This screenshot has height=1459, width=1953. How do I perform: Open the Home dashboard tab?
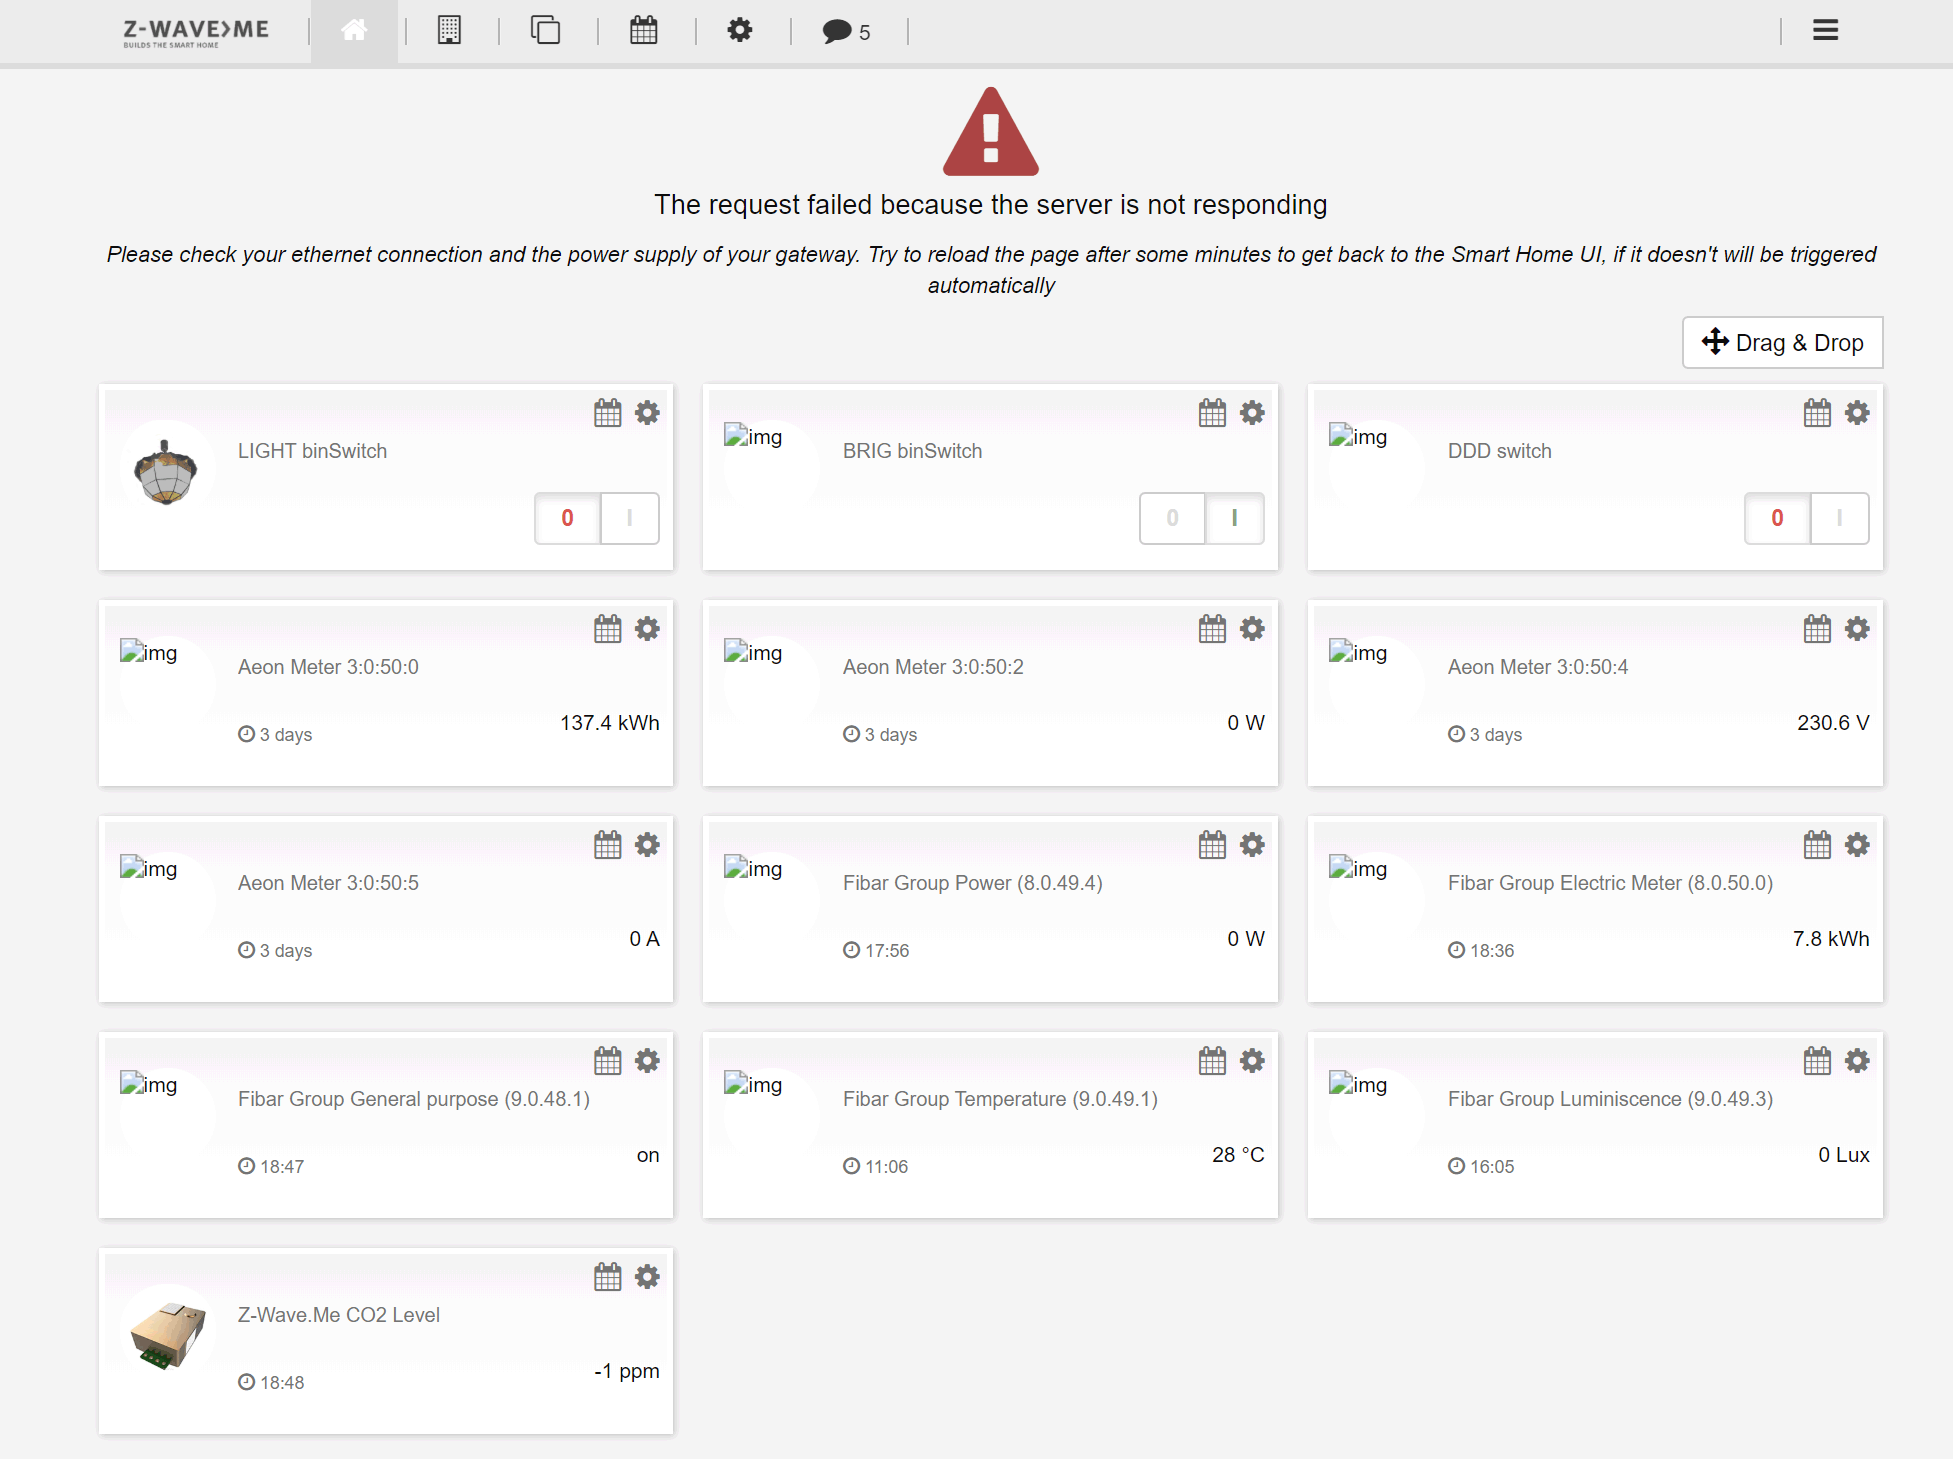[354, 31]
